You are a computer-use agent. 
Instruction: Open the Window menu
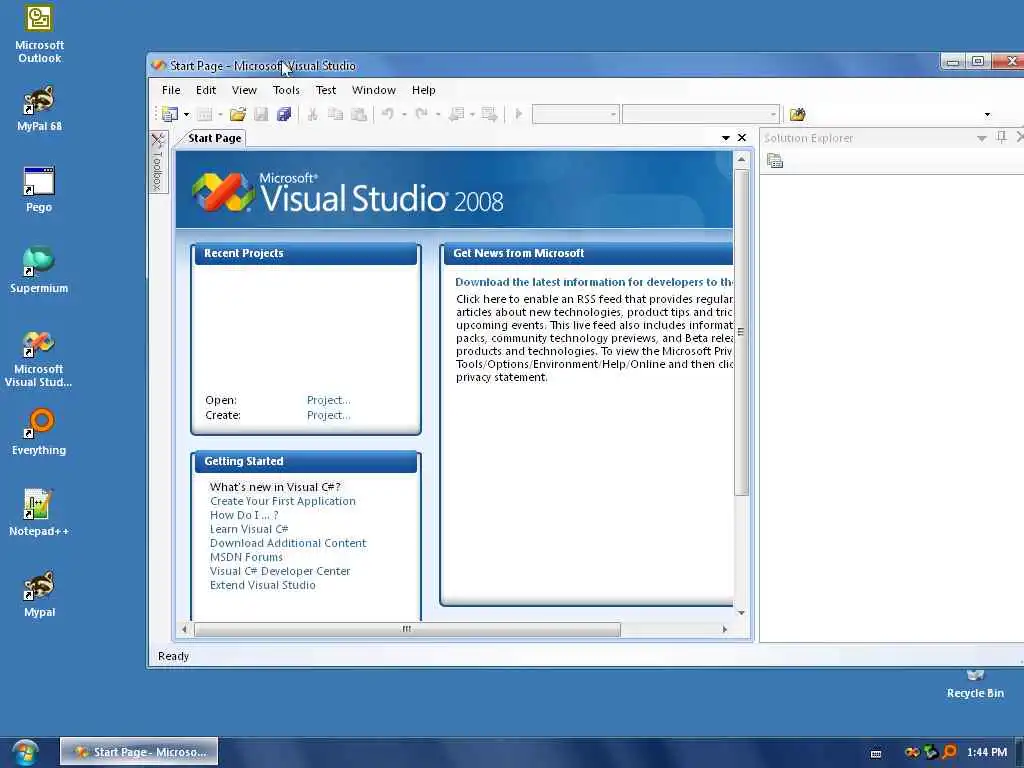click(374, 90)
